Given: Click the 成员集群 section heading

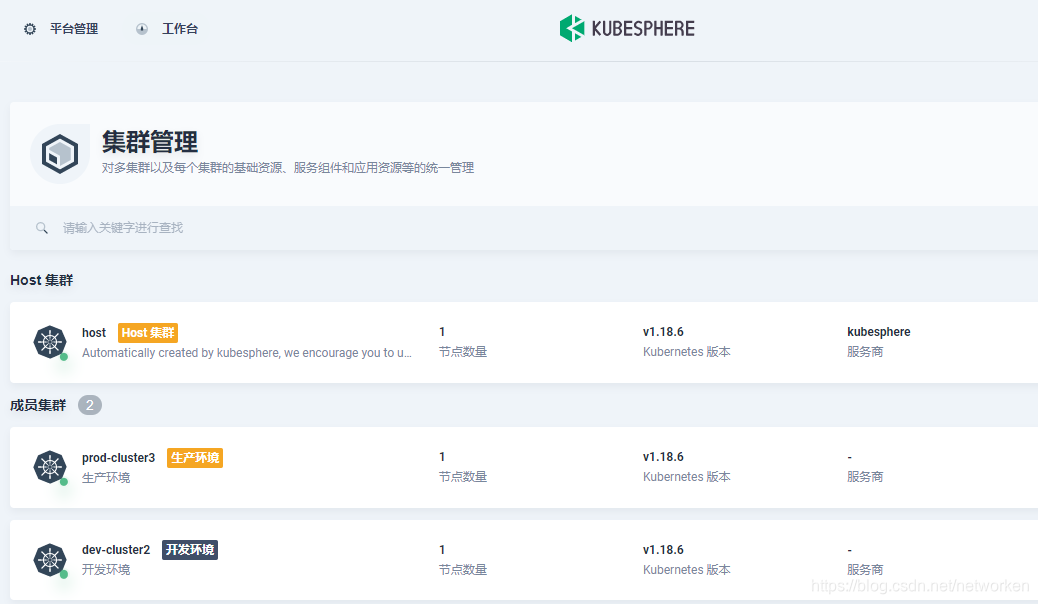Looking at the screenshot, I should pyautogui.click(x=38, y=405).
